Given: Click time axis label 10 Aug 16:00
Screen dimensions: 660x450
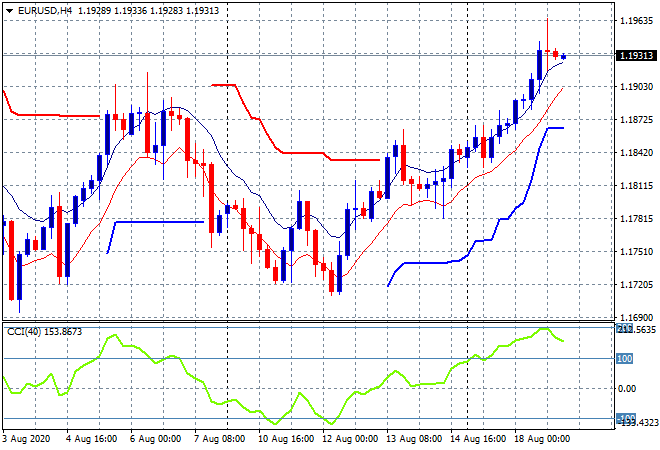Looking at the screenshot, I should [286, 439].
